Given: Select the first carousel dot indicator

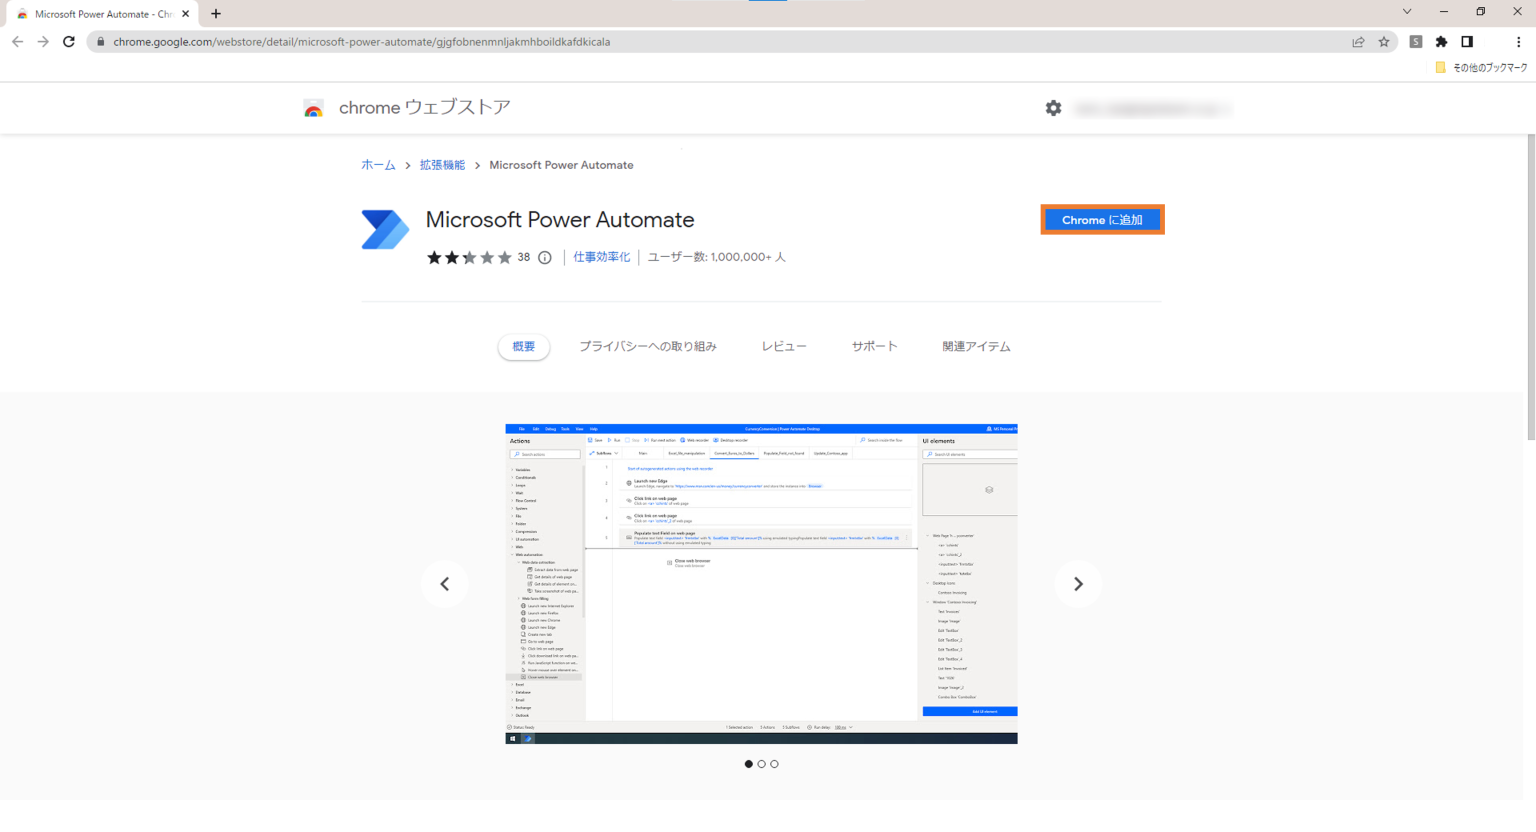Looking at the screenshot, I should point(748,764).
